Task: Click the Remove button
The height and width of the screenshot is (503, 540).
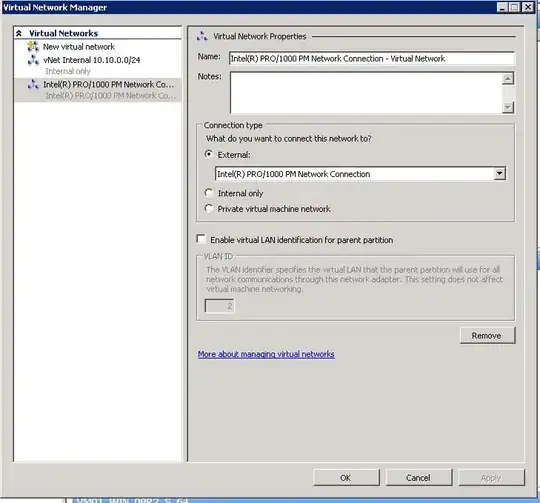Action: 487,335
